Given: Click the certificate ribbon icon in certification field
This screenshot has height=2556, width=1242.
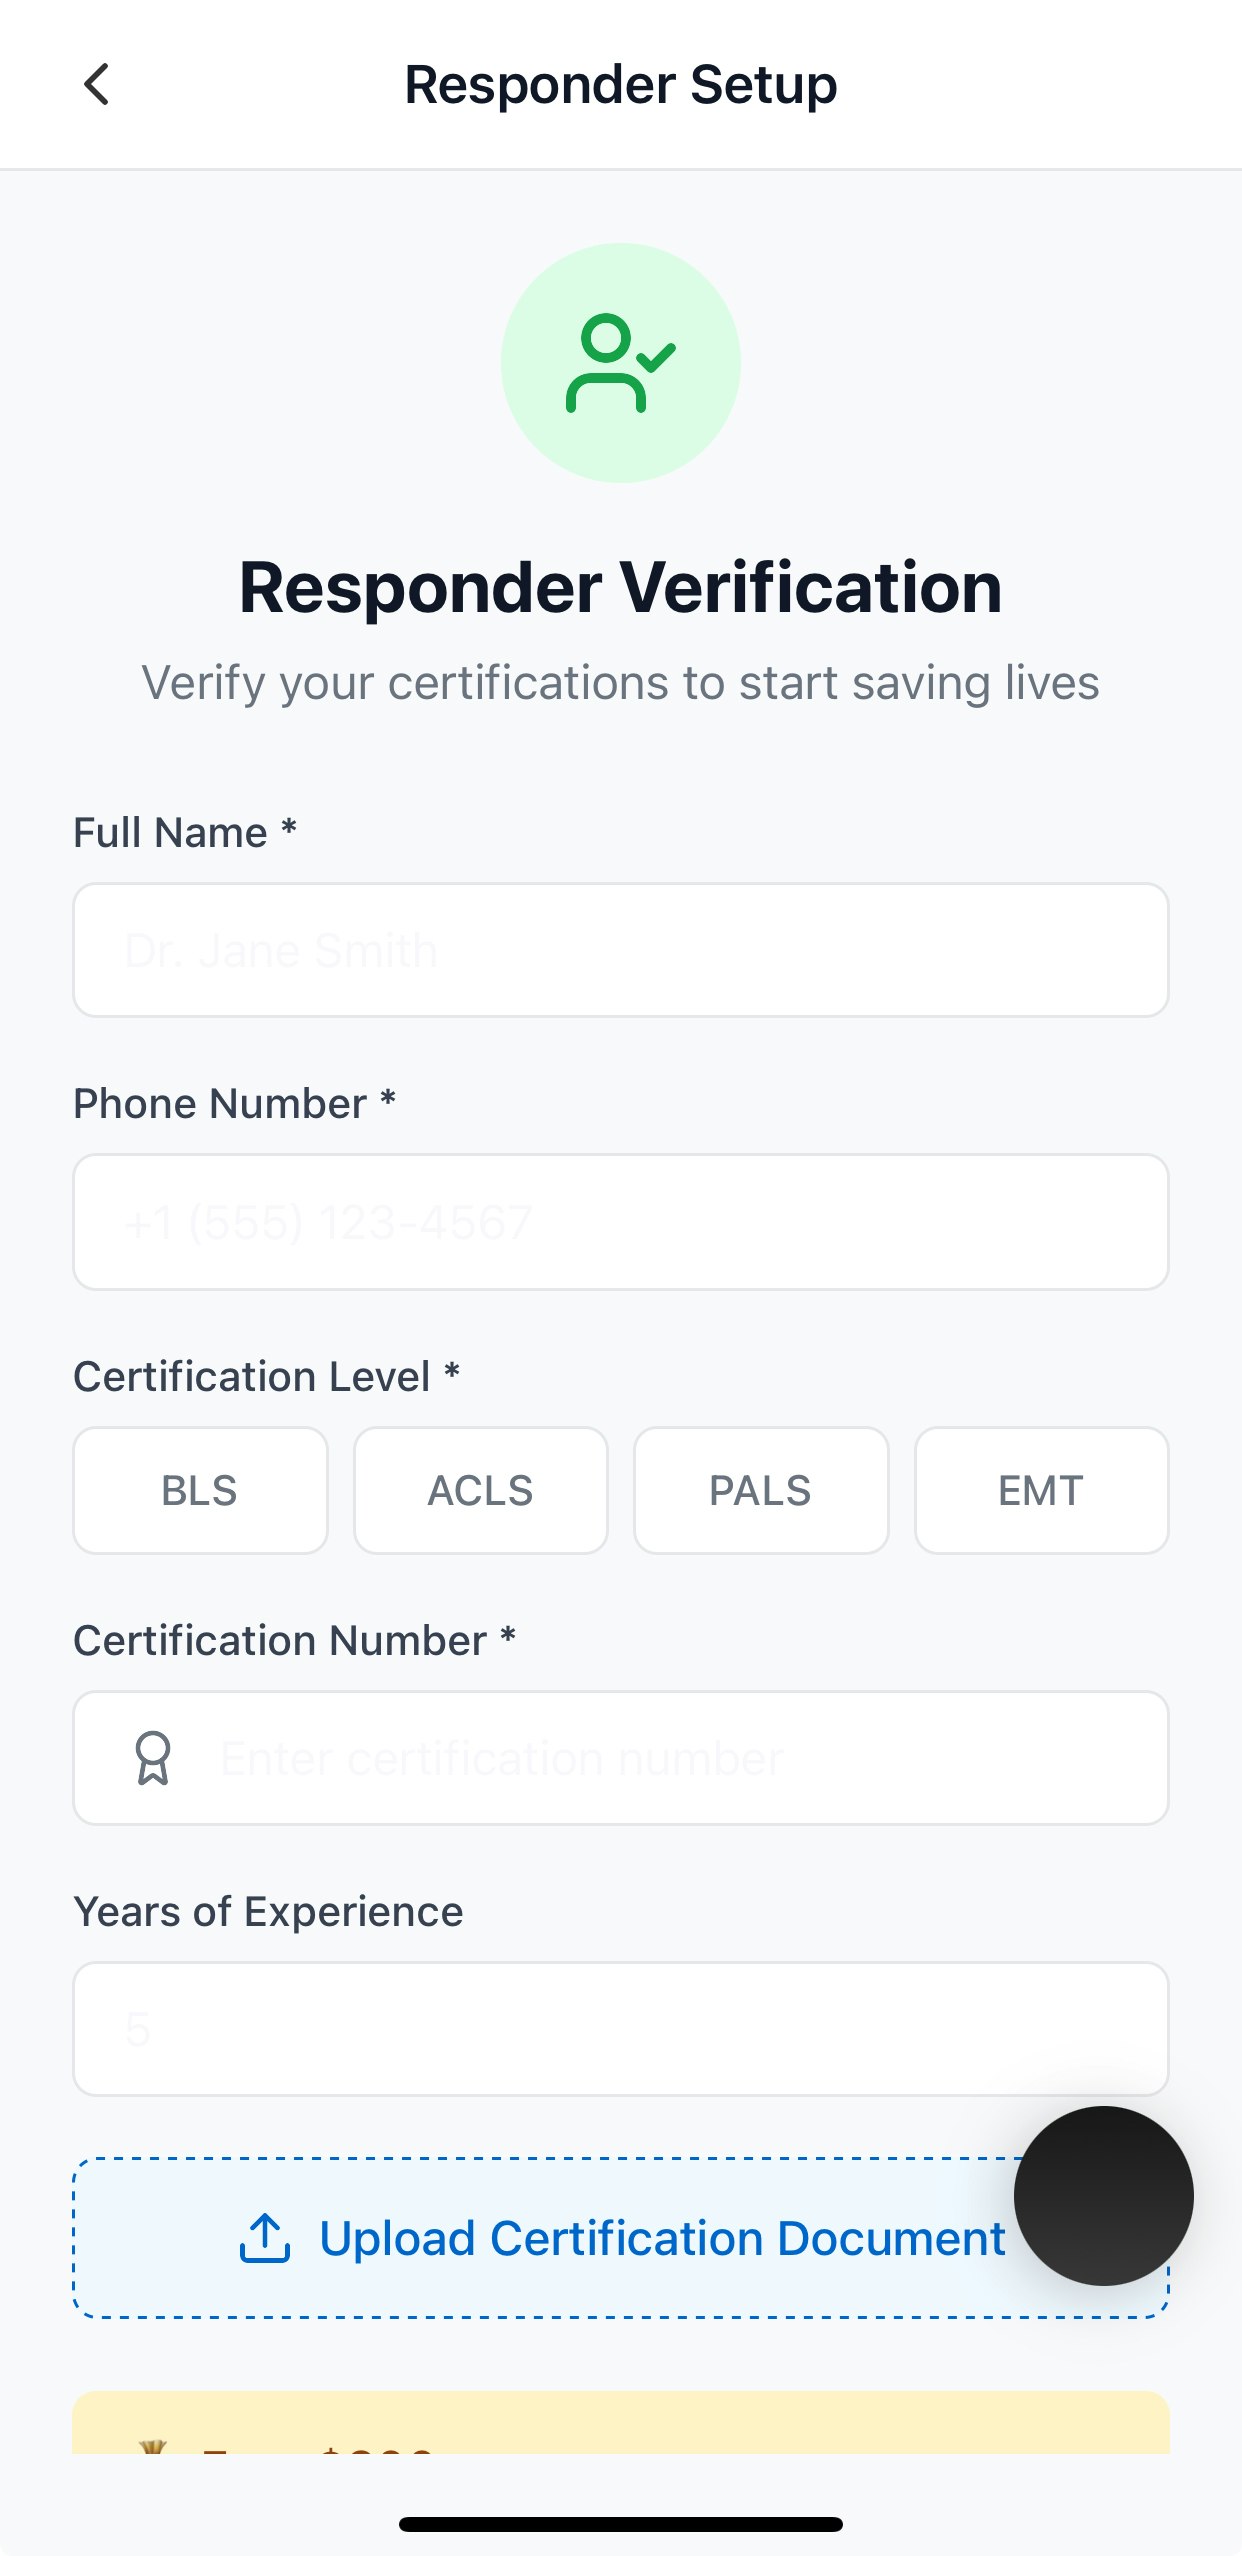Looking at the screenshot, I should [154, 1757].
